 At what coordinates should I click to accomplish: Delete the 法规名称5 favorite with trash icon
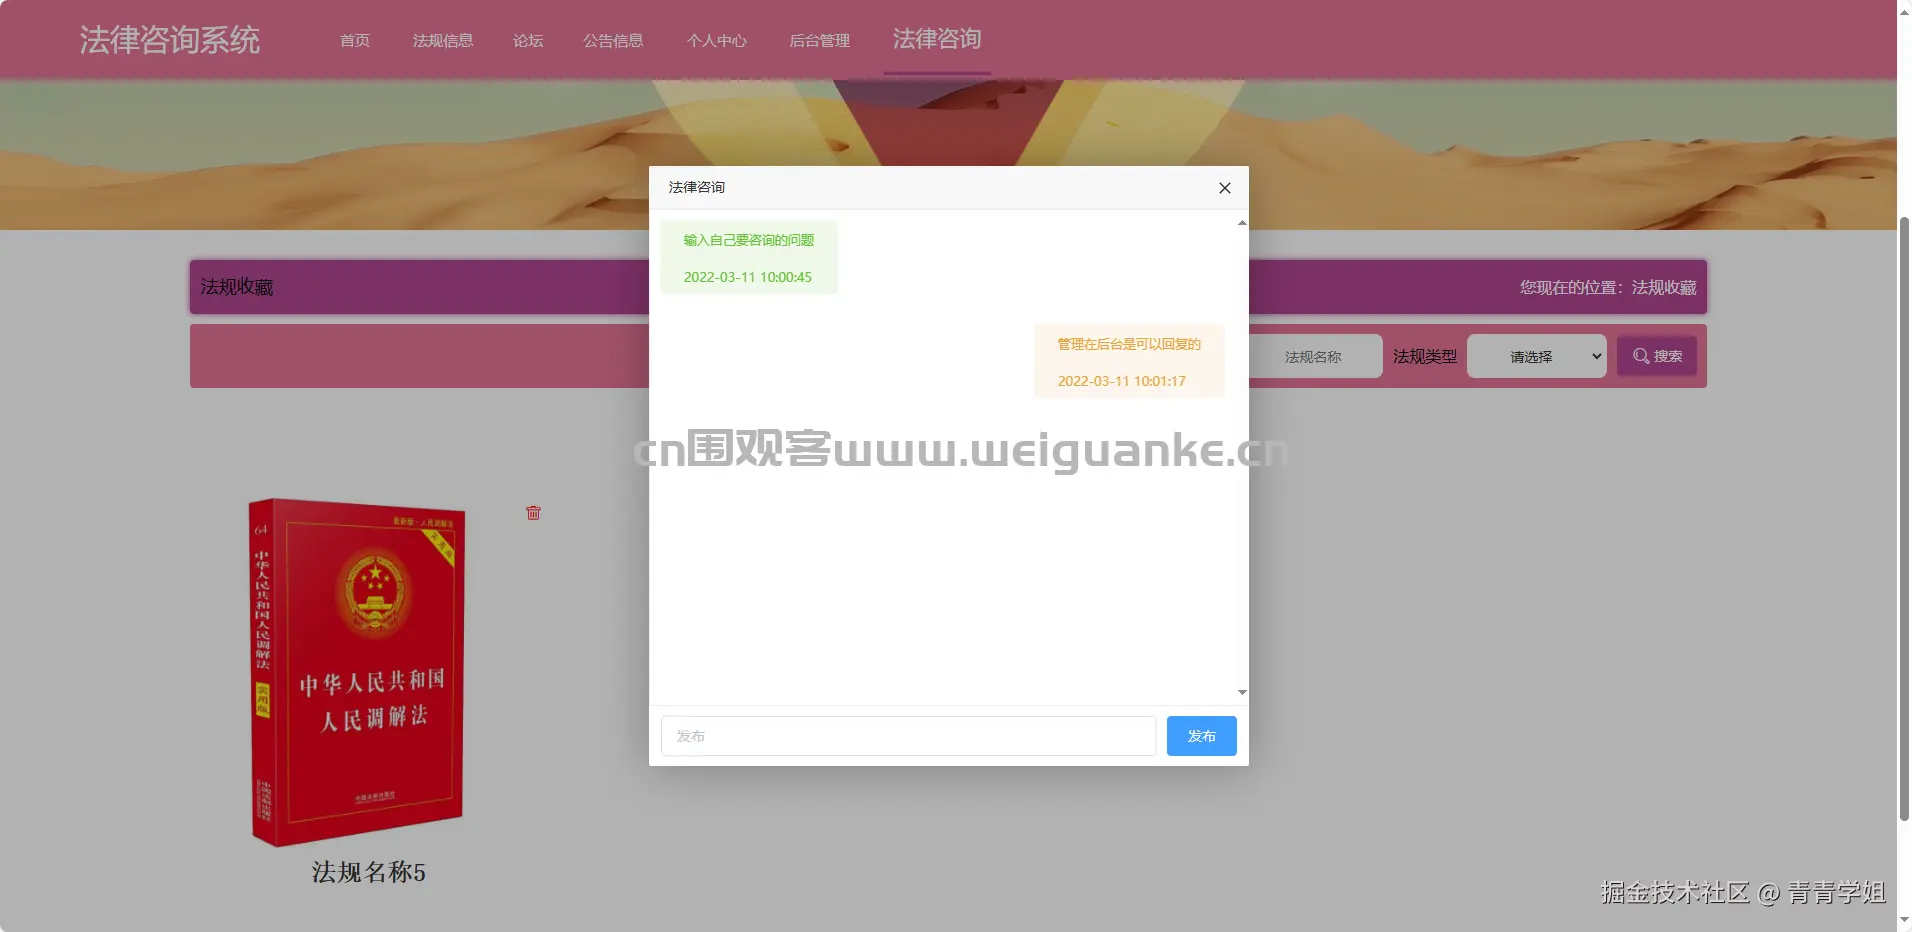click(533, 513)
